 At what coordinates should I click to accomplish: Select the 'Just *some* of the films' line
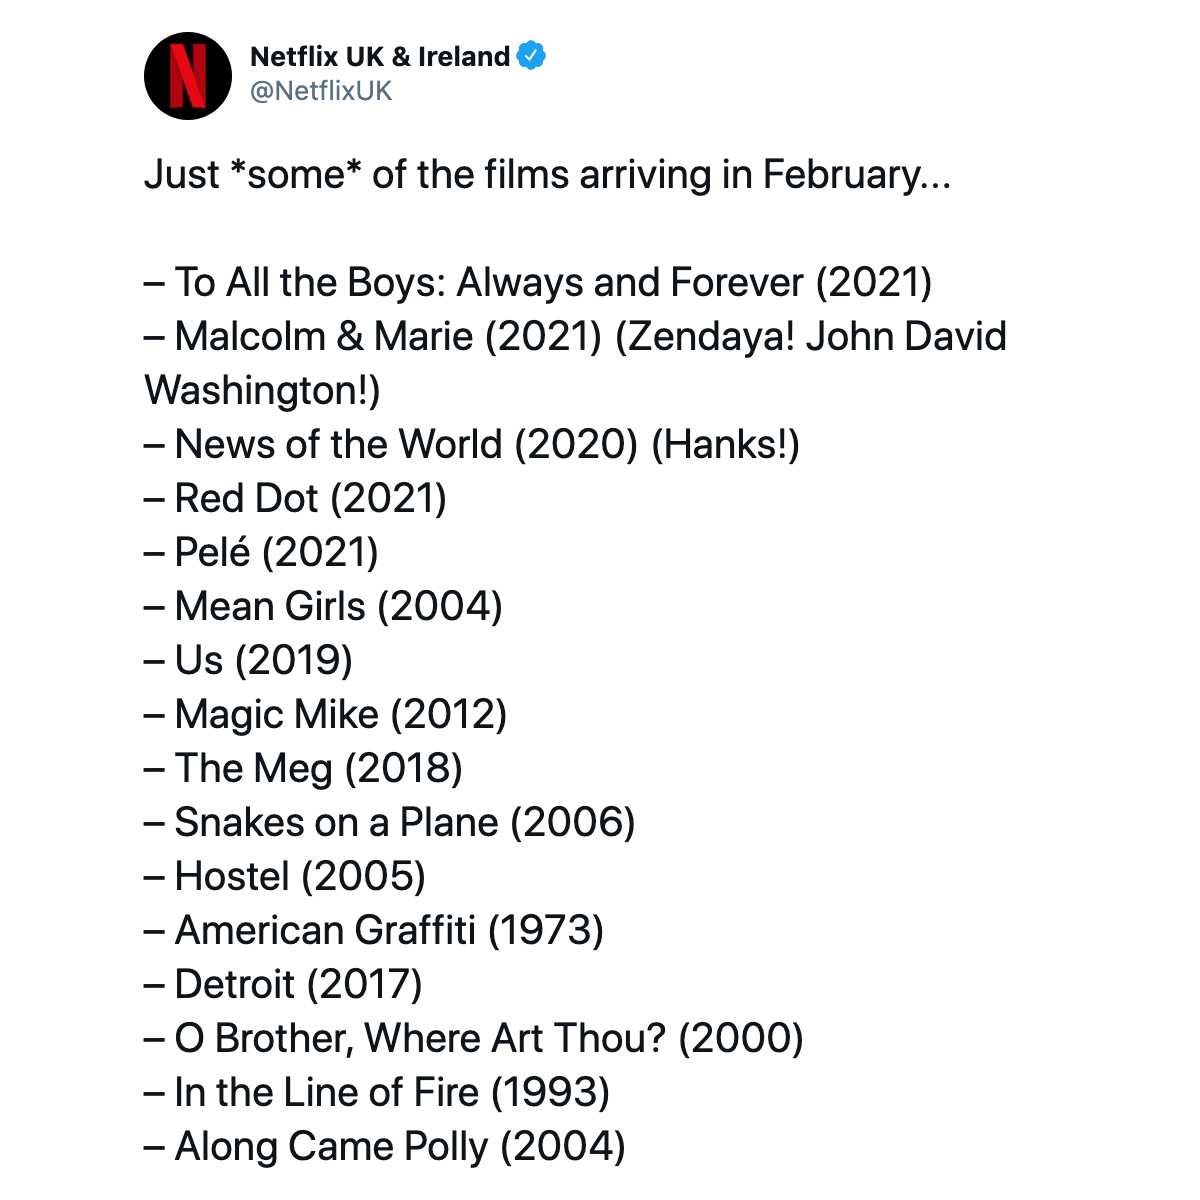click(x=547, y=175)
